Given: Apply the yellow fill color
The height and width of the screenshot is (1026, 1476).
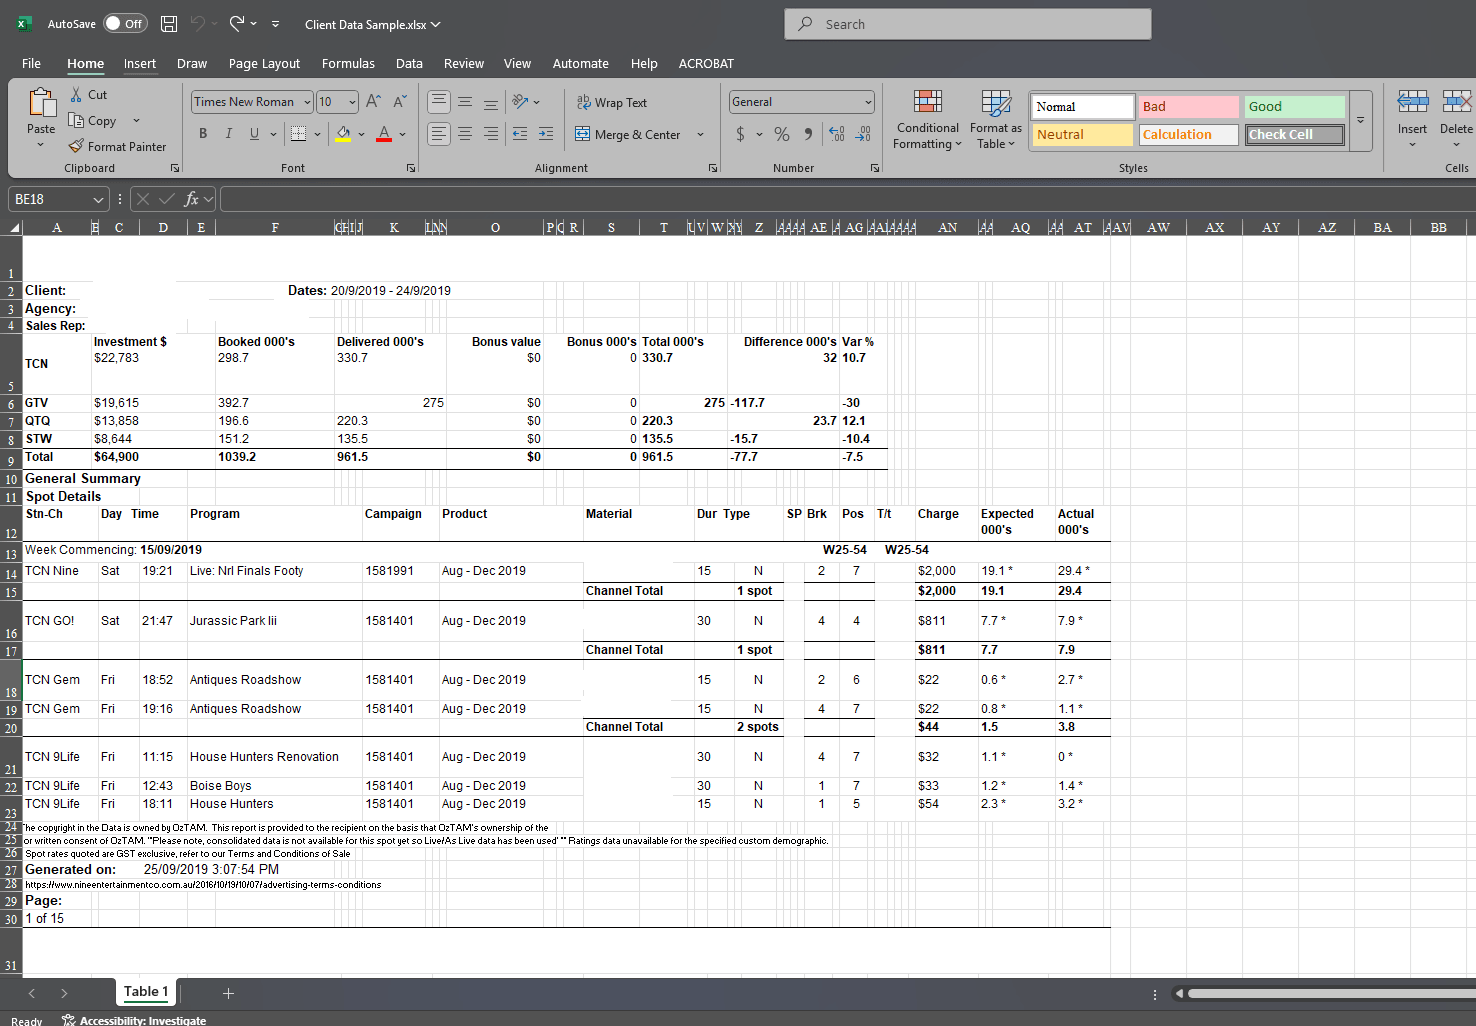Looking at the screenshot, I should point(343,133).
